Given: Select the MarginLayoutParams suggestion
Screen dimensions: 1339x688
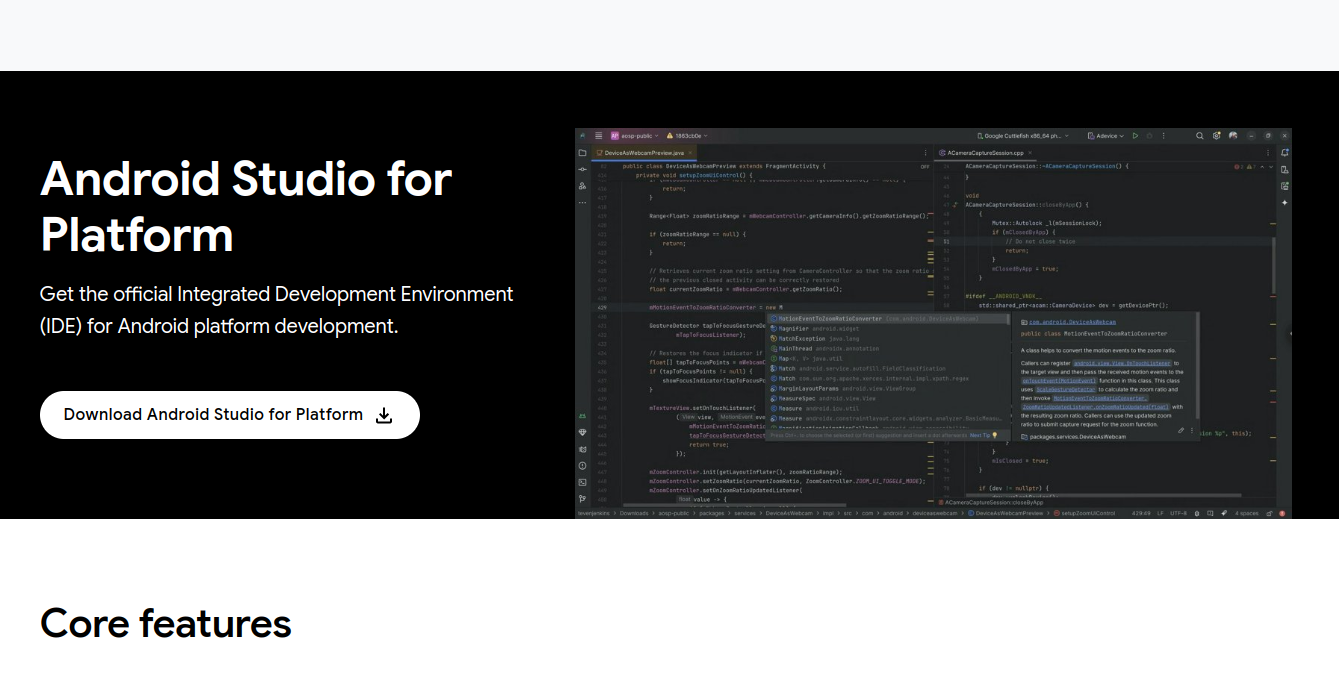Looking at the screenshot, I should [888, 389].
